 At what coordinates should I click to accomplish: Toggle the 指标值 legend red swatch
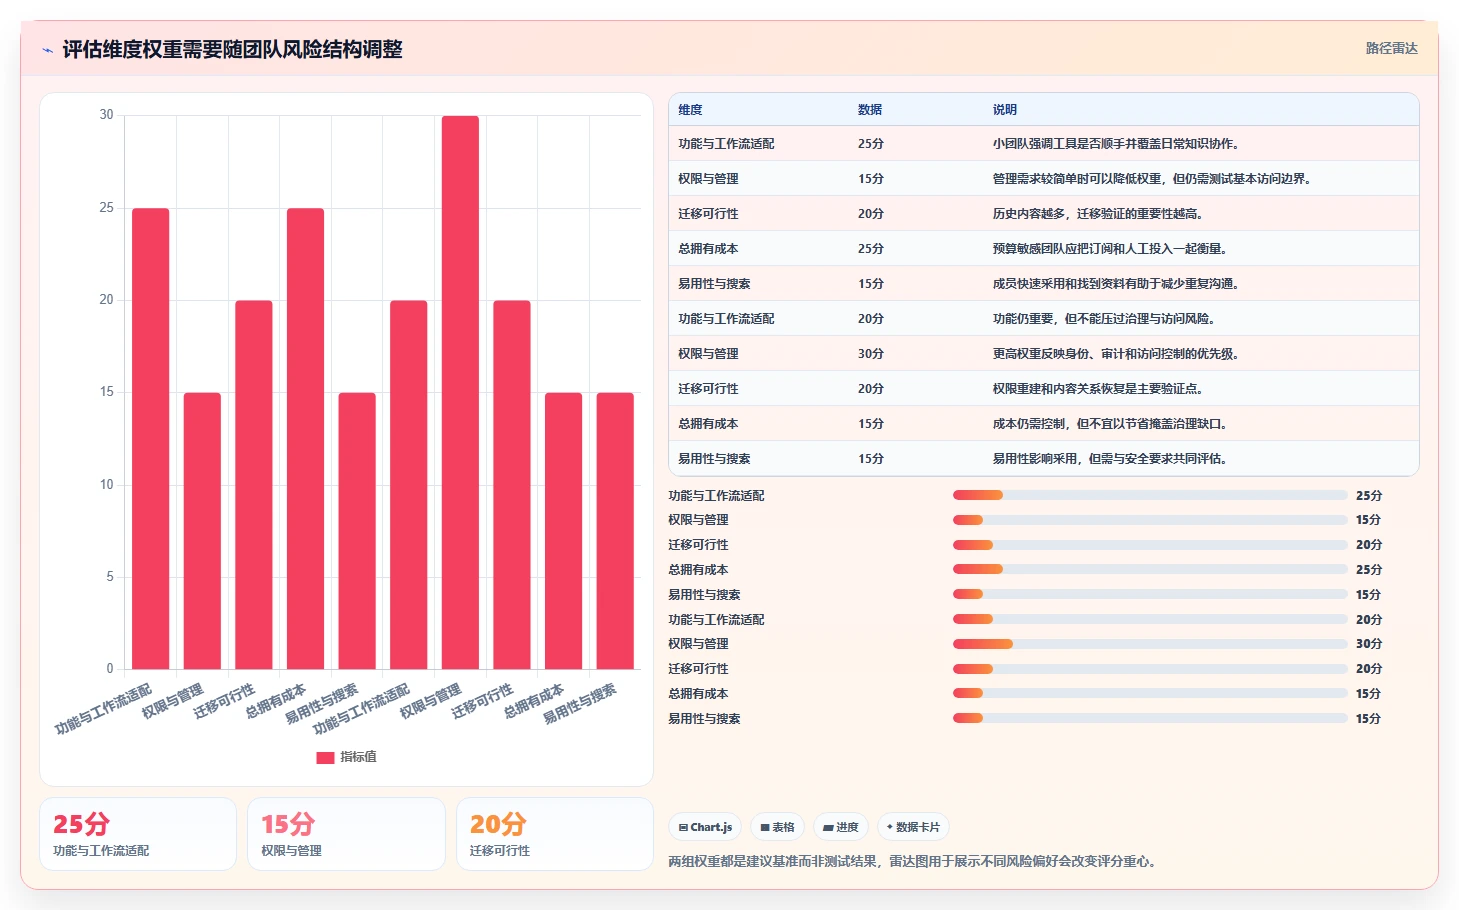pos(325,757)
